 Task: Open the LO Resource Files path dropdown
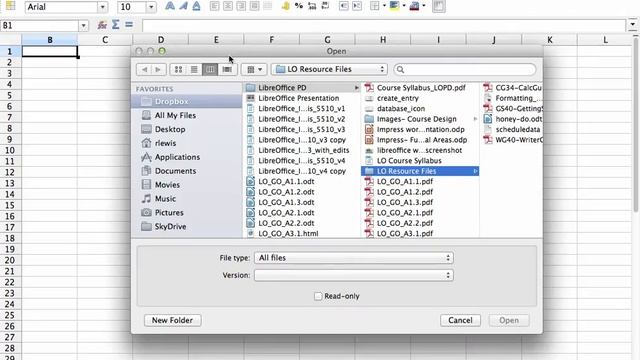pos(330,69)
